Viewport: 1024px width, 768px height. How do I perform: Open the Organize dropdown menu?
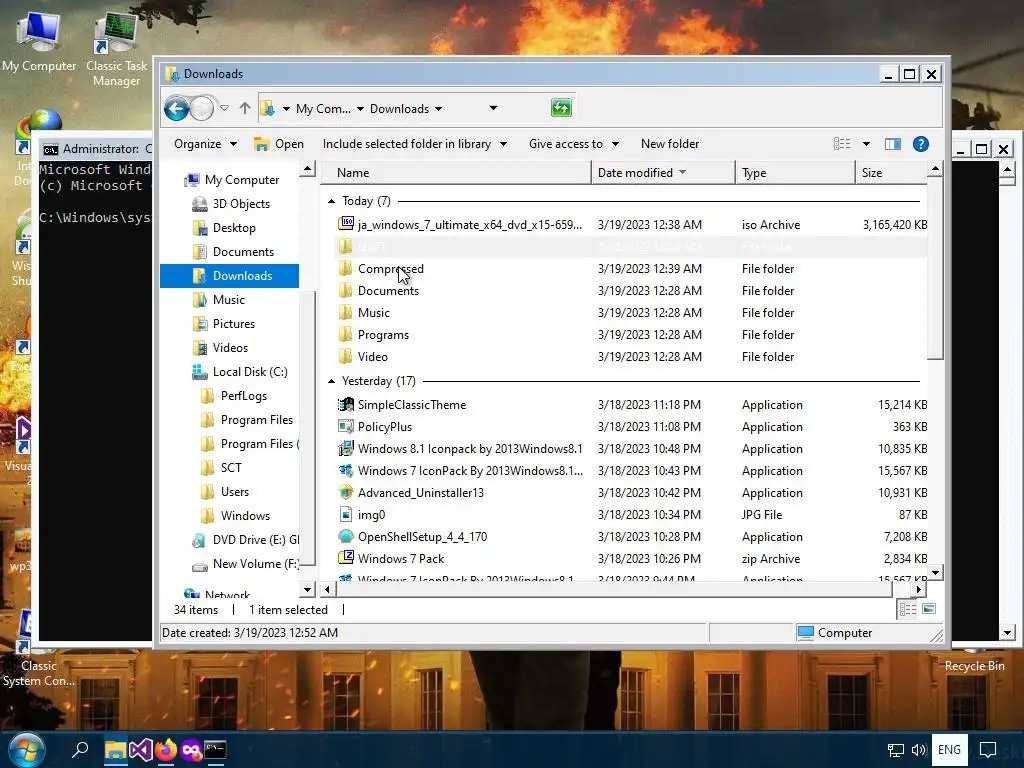click(205, 144)
